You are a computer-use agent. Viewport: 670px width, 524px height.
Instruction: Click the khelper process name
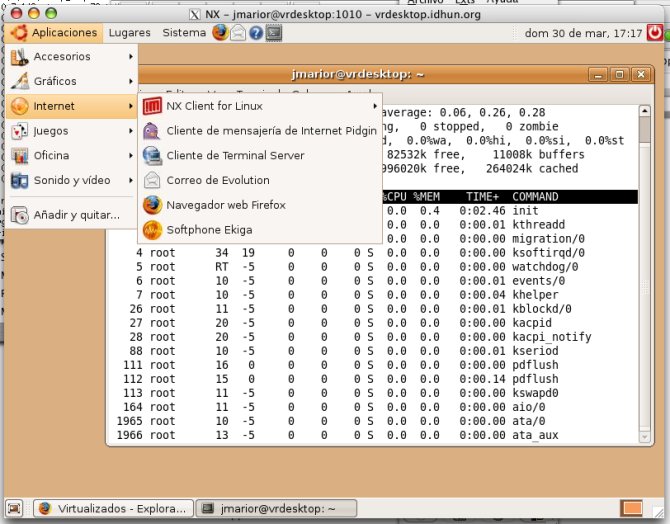[x=535, y=295]
